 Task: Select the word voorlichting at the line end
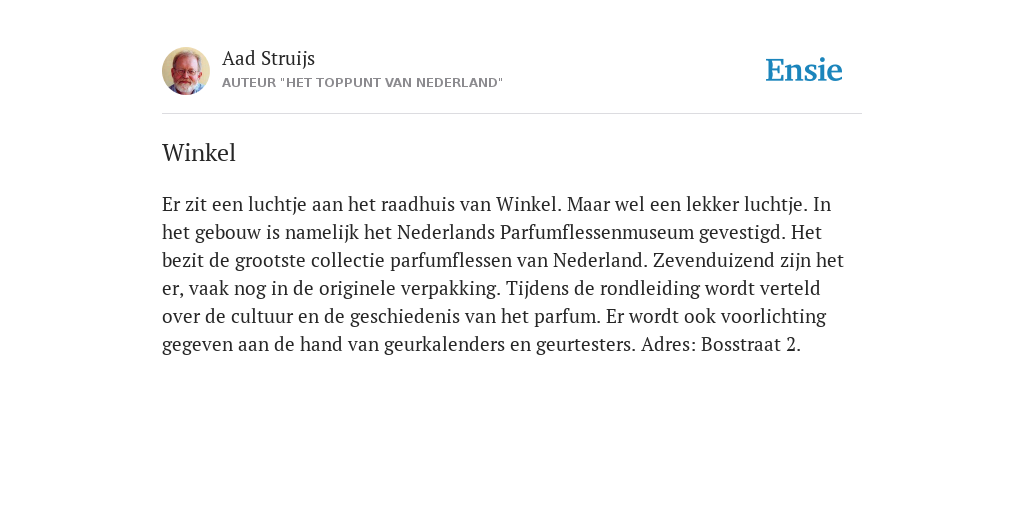click(x=773, y=317)
